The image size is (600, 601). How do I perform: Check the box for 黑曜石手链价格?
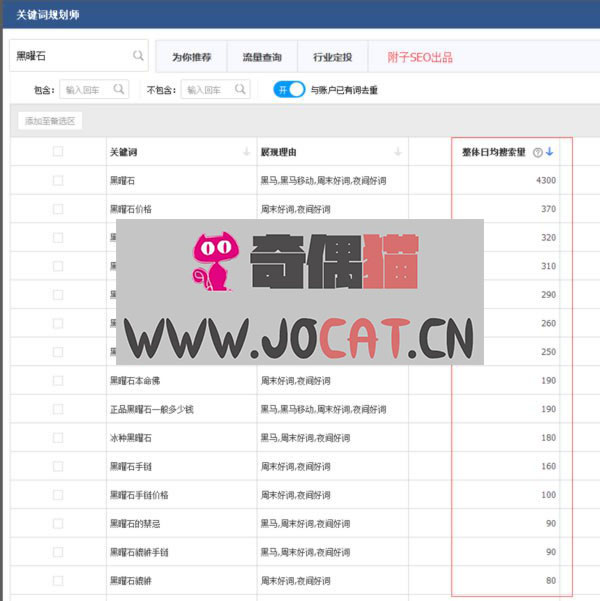click(58, 495)
